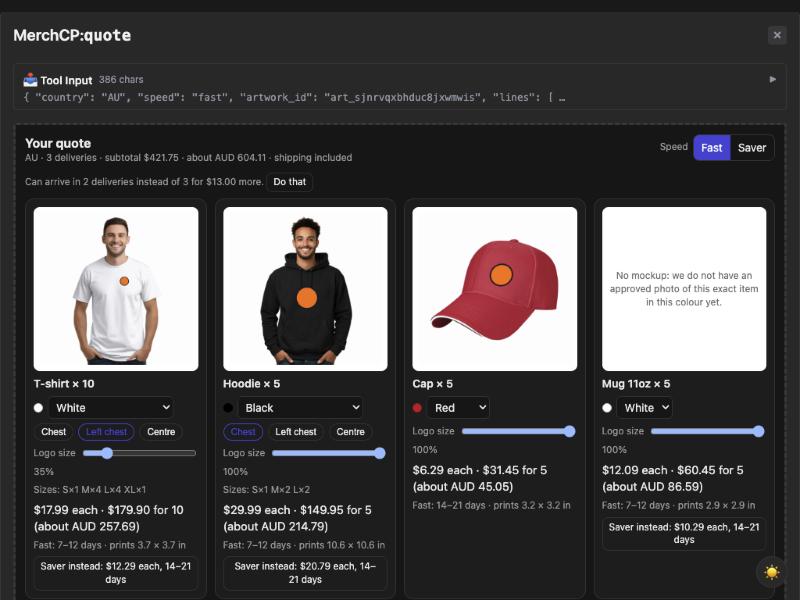Viewport: 800px width, 600px height.
Task: Choose Mug Saver instead at $10.29
Action: [x=684, y=534]
